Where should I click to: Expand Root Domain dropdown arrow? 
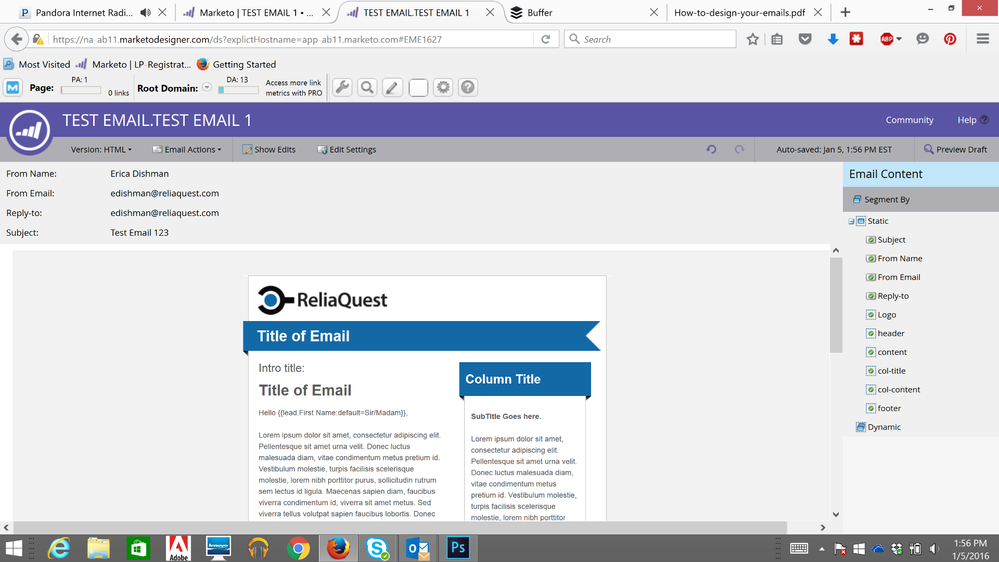[207, 87]
